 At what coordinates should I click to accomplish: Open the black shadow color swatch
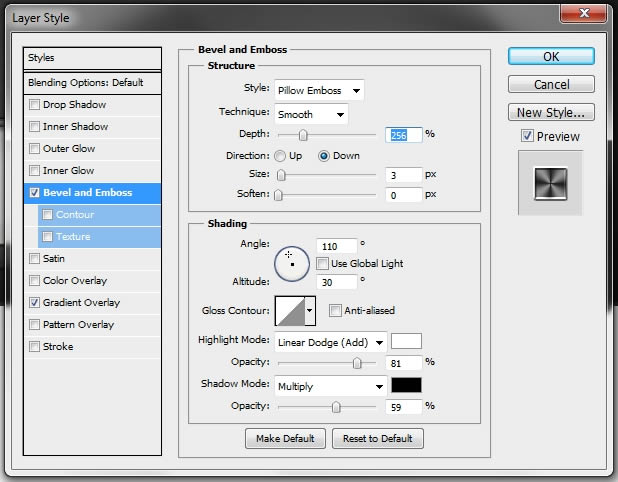pos(406,385)
